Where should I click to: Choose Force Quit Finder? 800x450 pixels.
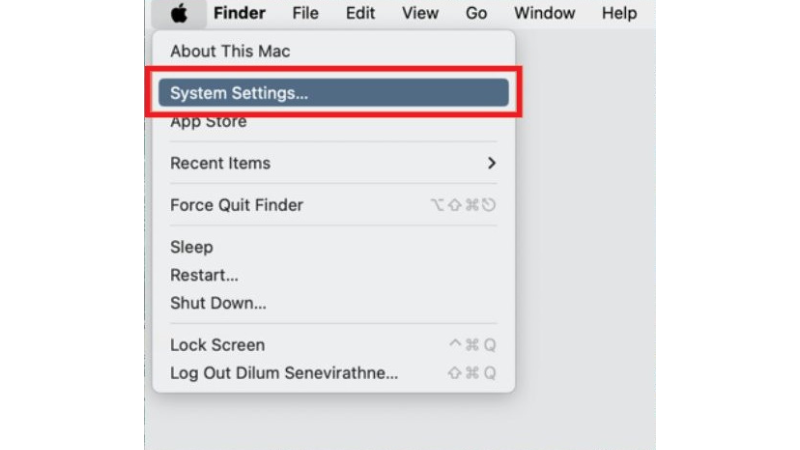coord(236,205)
